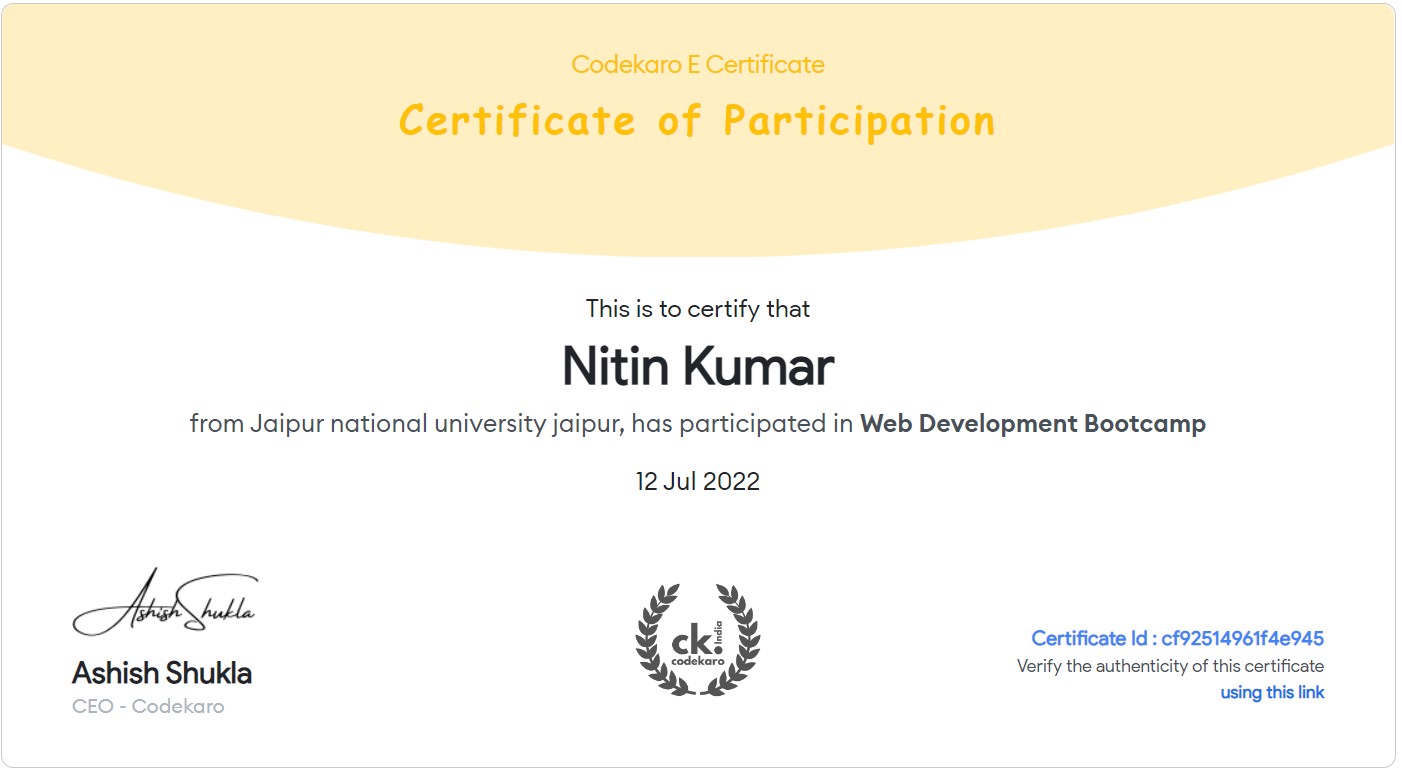The width and height of the screenshot is (1402, 773).
Task: Click the date 12 Jul 2022
Action: pyautogui.click(x=698, y=481)
